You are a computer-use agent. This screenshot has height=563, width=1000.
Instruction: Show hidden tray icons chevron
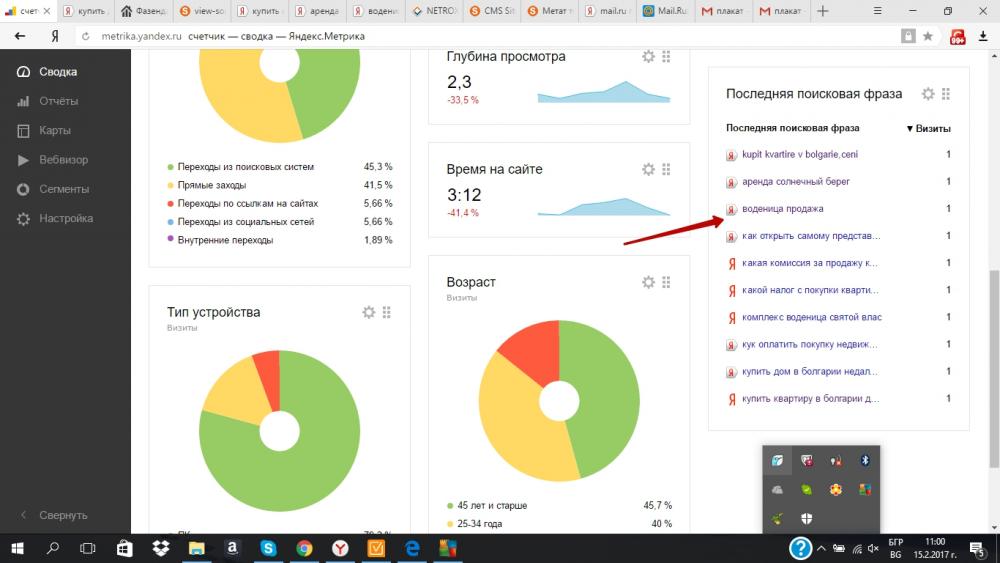click(x=821, y=548)
